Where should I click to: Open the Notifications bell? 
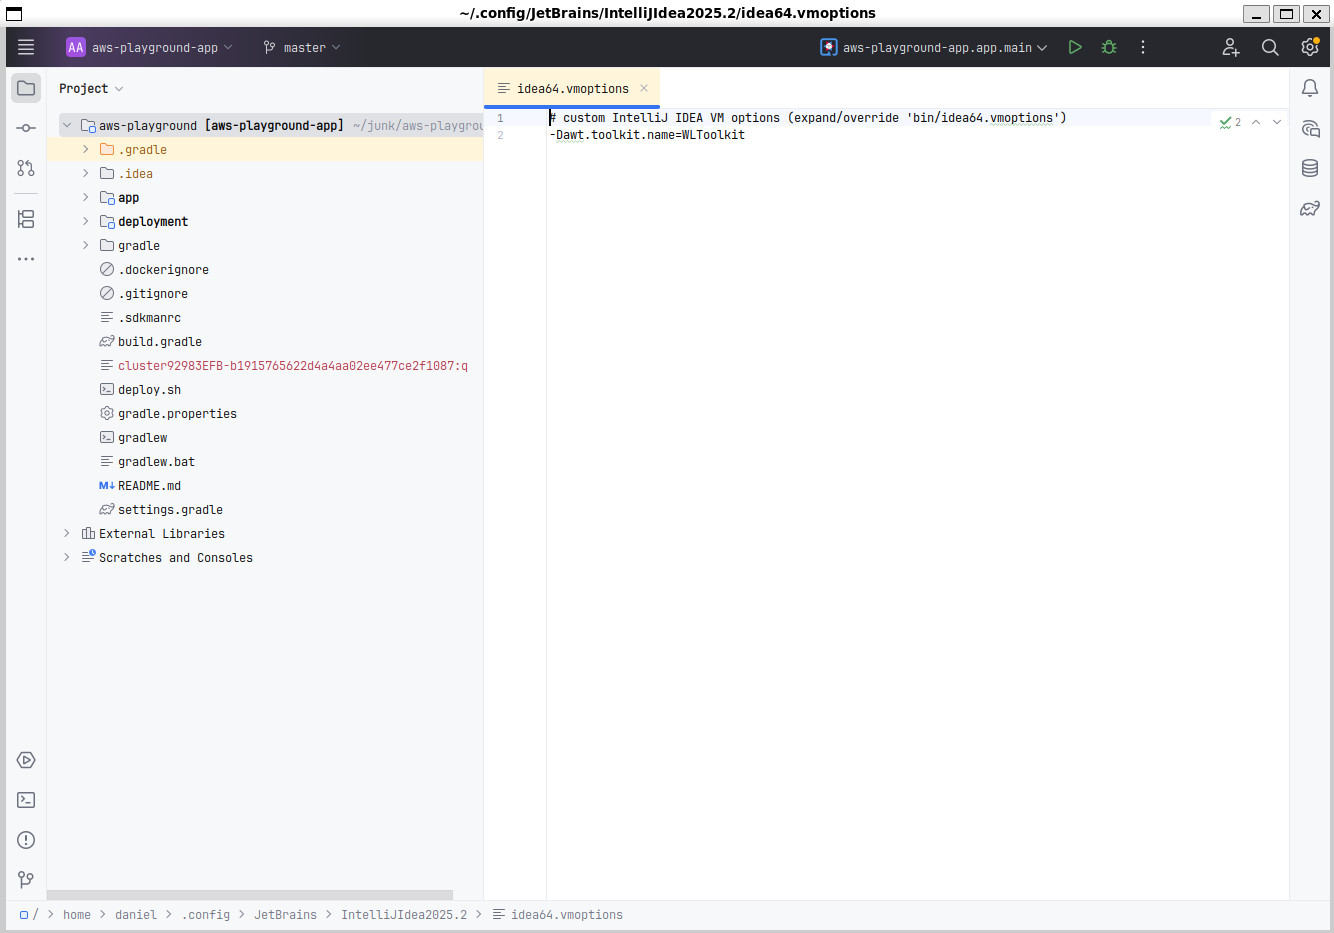pyautogui.click(x=1310, y=88)
